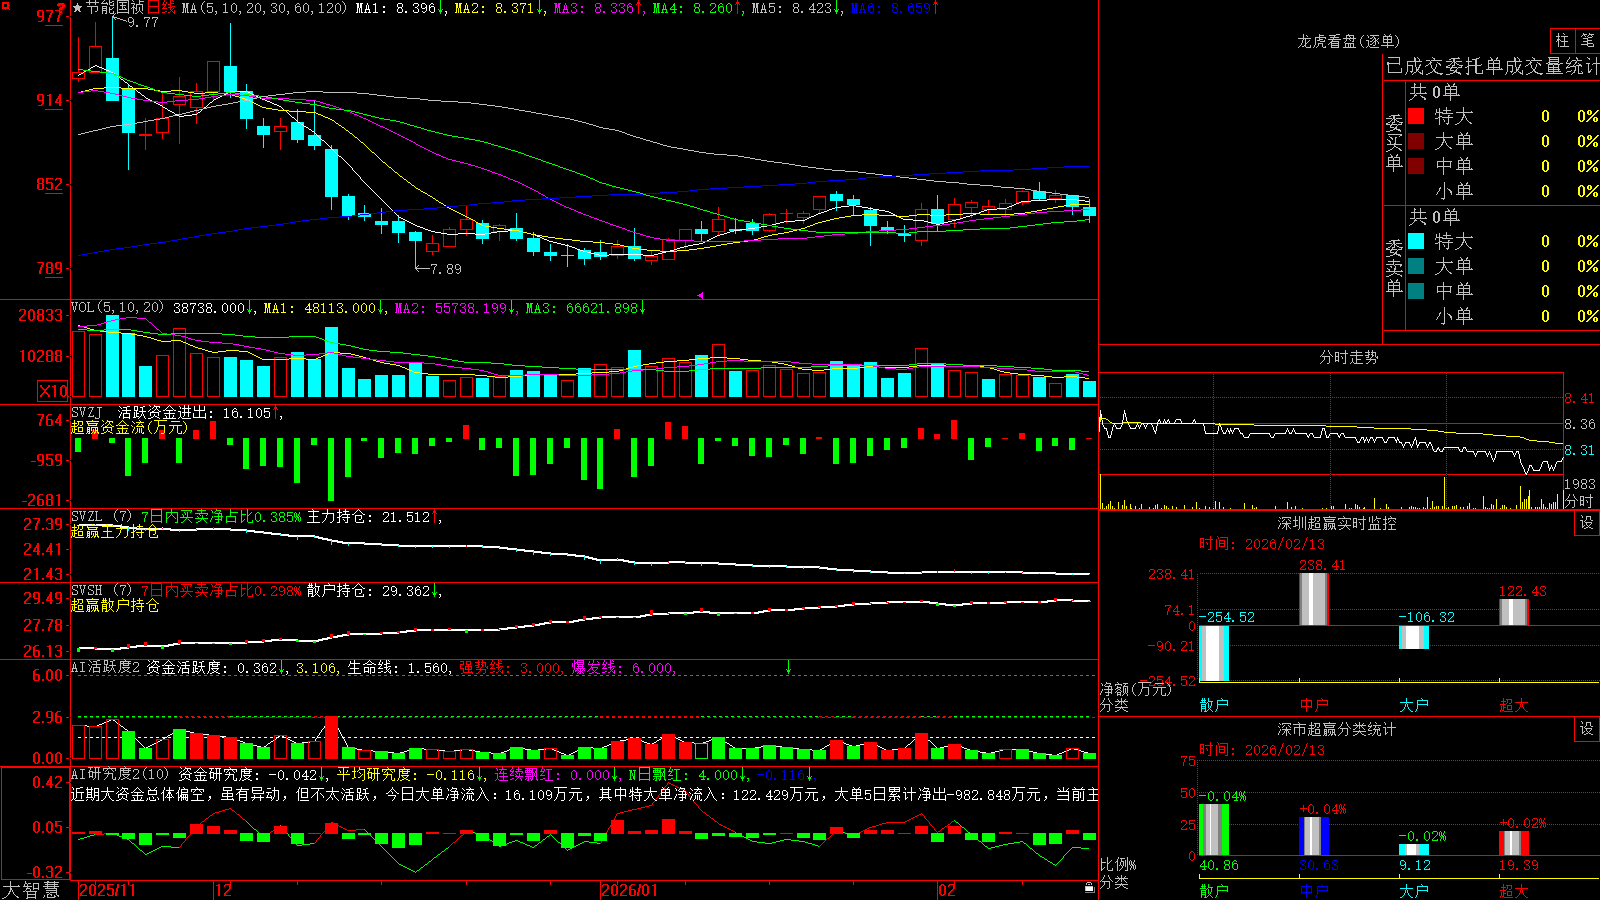Jump to 2026/01 on the date axis
Screen dimensions: 1600x900
pos(629,890)
